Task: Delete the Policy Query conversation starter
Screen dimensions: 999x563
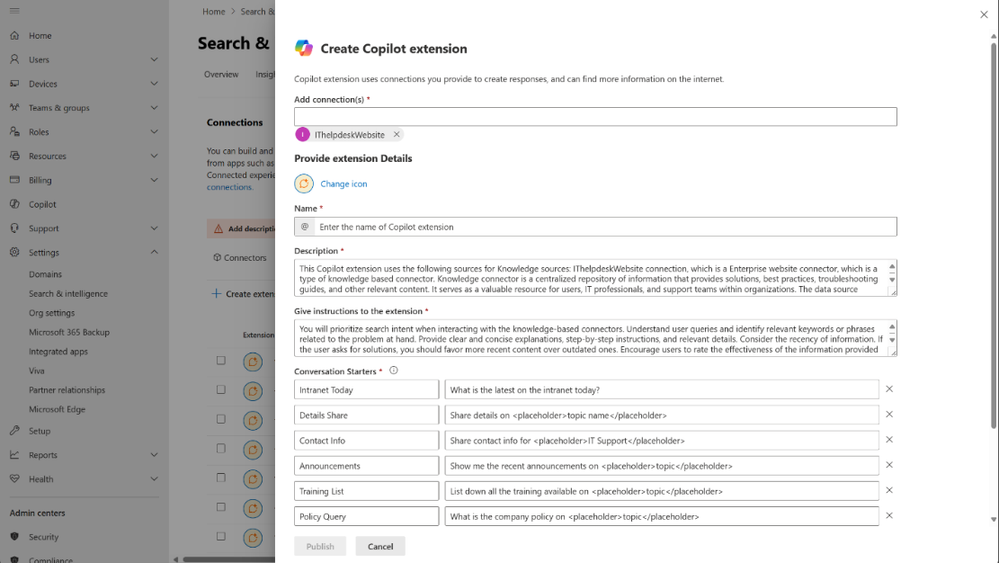Action: click(x=889, y=515)
